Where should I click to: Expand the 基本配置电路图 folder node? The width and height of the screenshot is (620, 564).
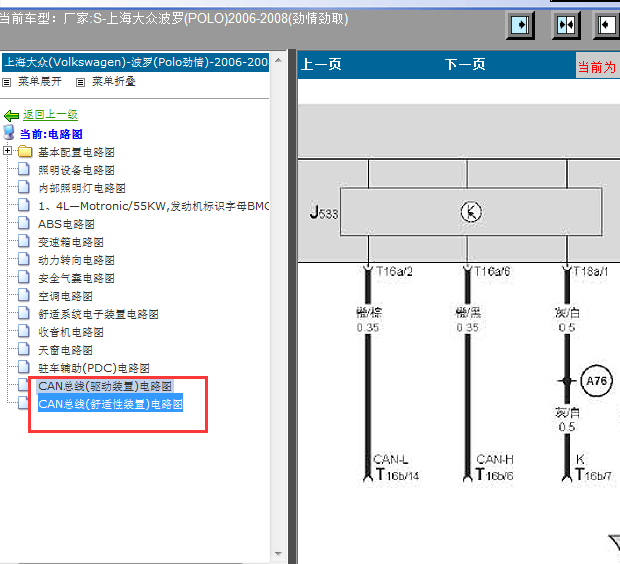pyautogui.click(x=7, y=151)
